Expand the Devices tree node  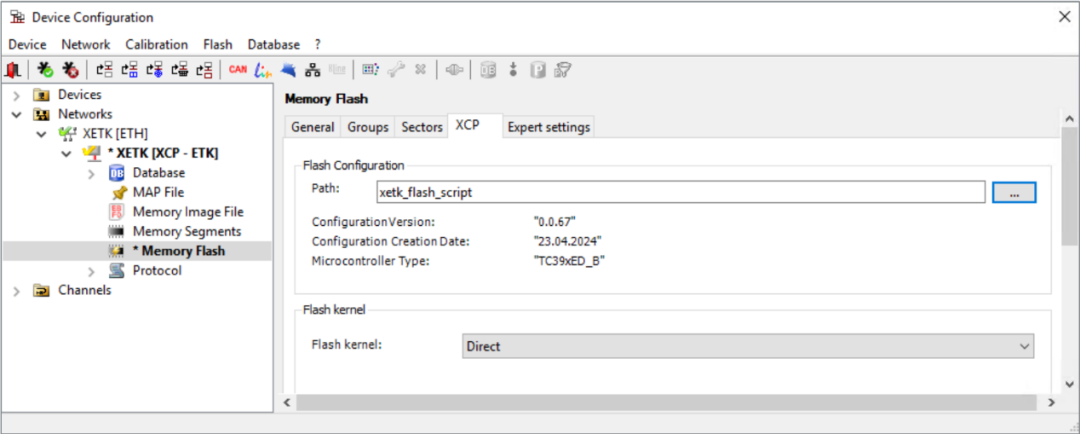click(x=17, y=95)
